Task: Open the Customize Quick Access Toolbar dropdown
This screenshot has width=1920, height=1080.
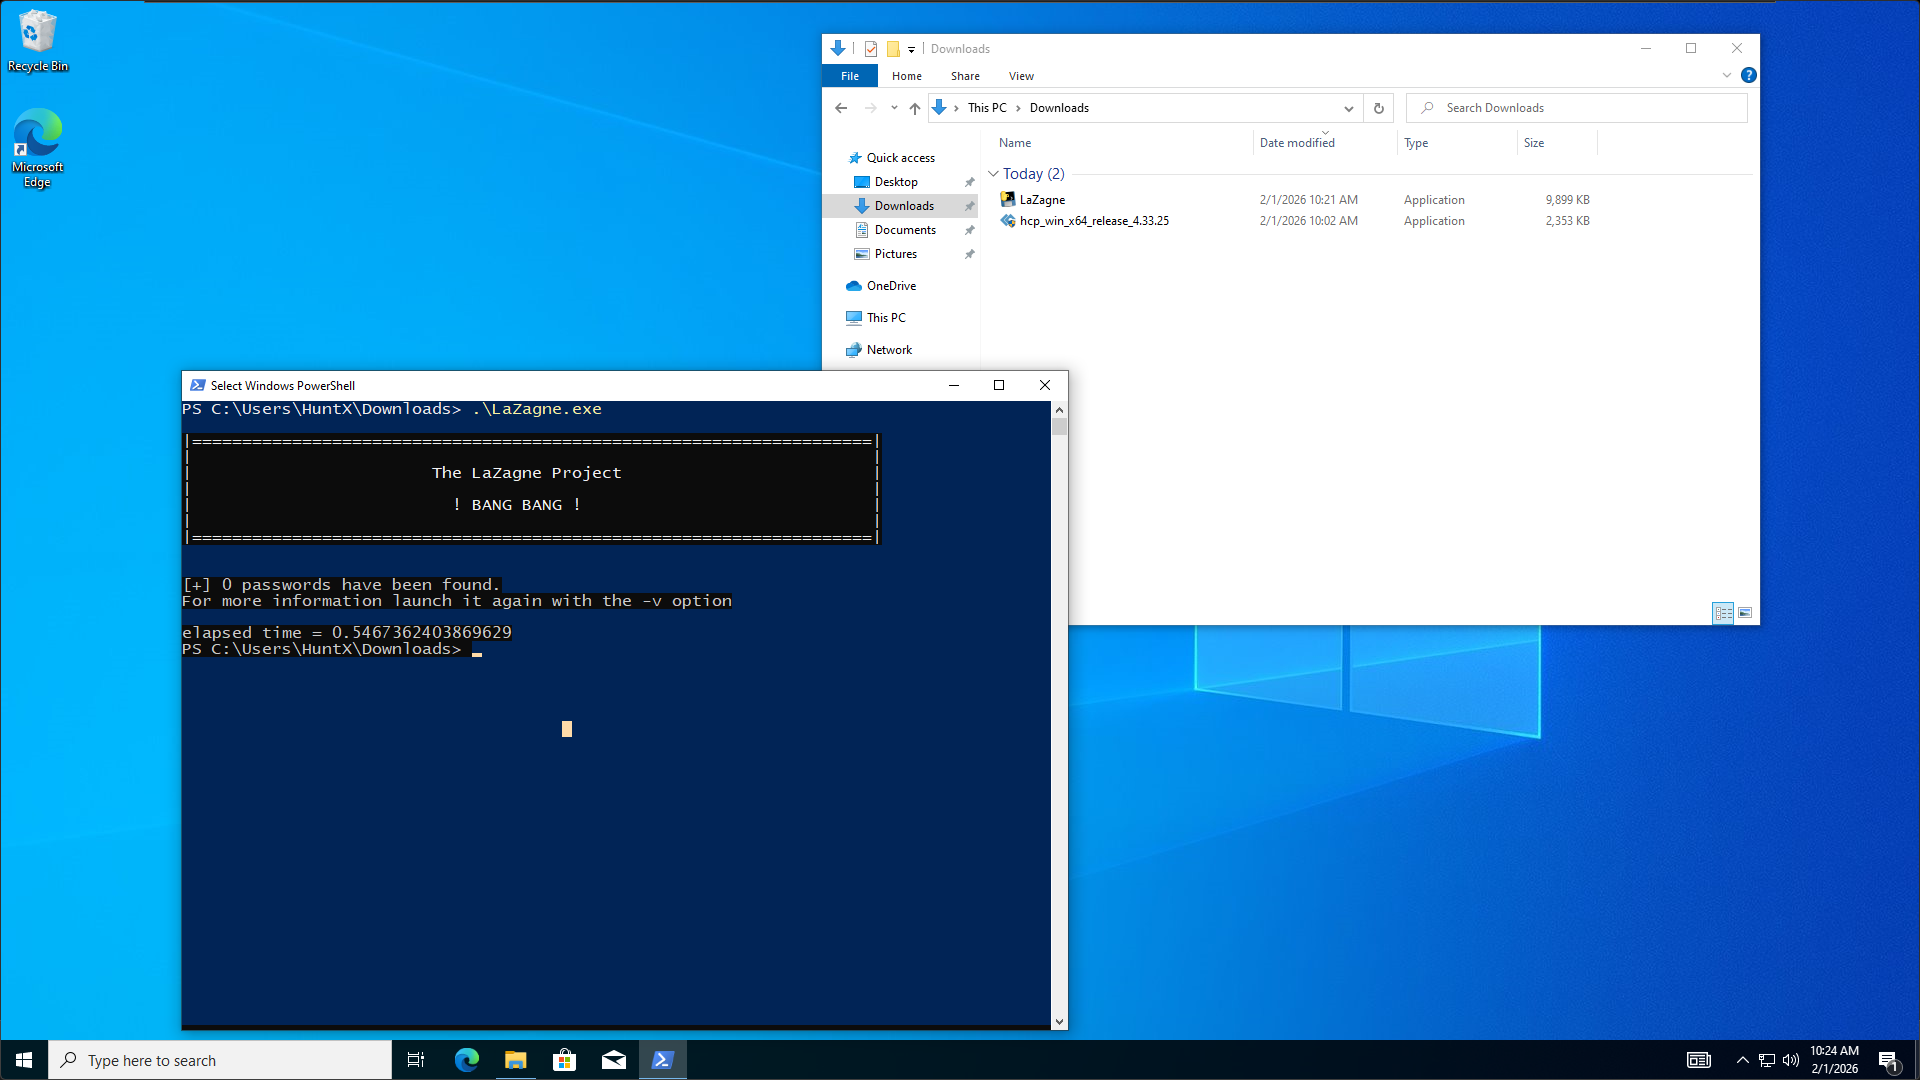Action: coord(911,49)
